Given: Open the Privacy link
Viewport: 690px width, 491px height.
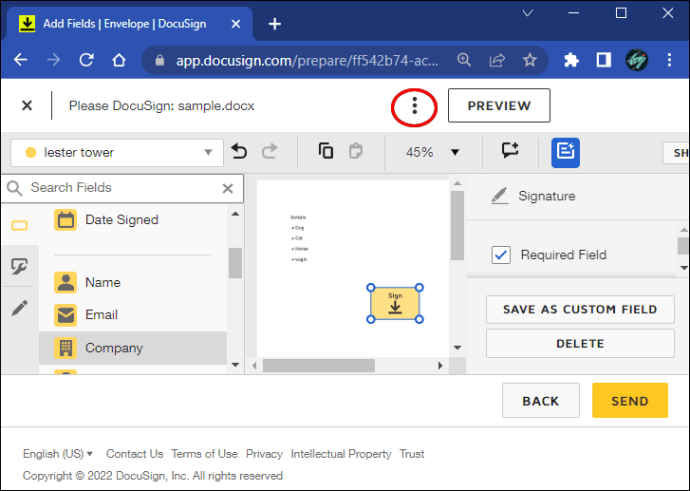Looking at the screenshot, I should pos(264,454).
